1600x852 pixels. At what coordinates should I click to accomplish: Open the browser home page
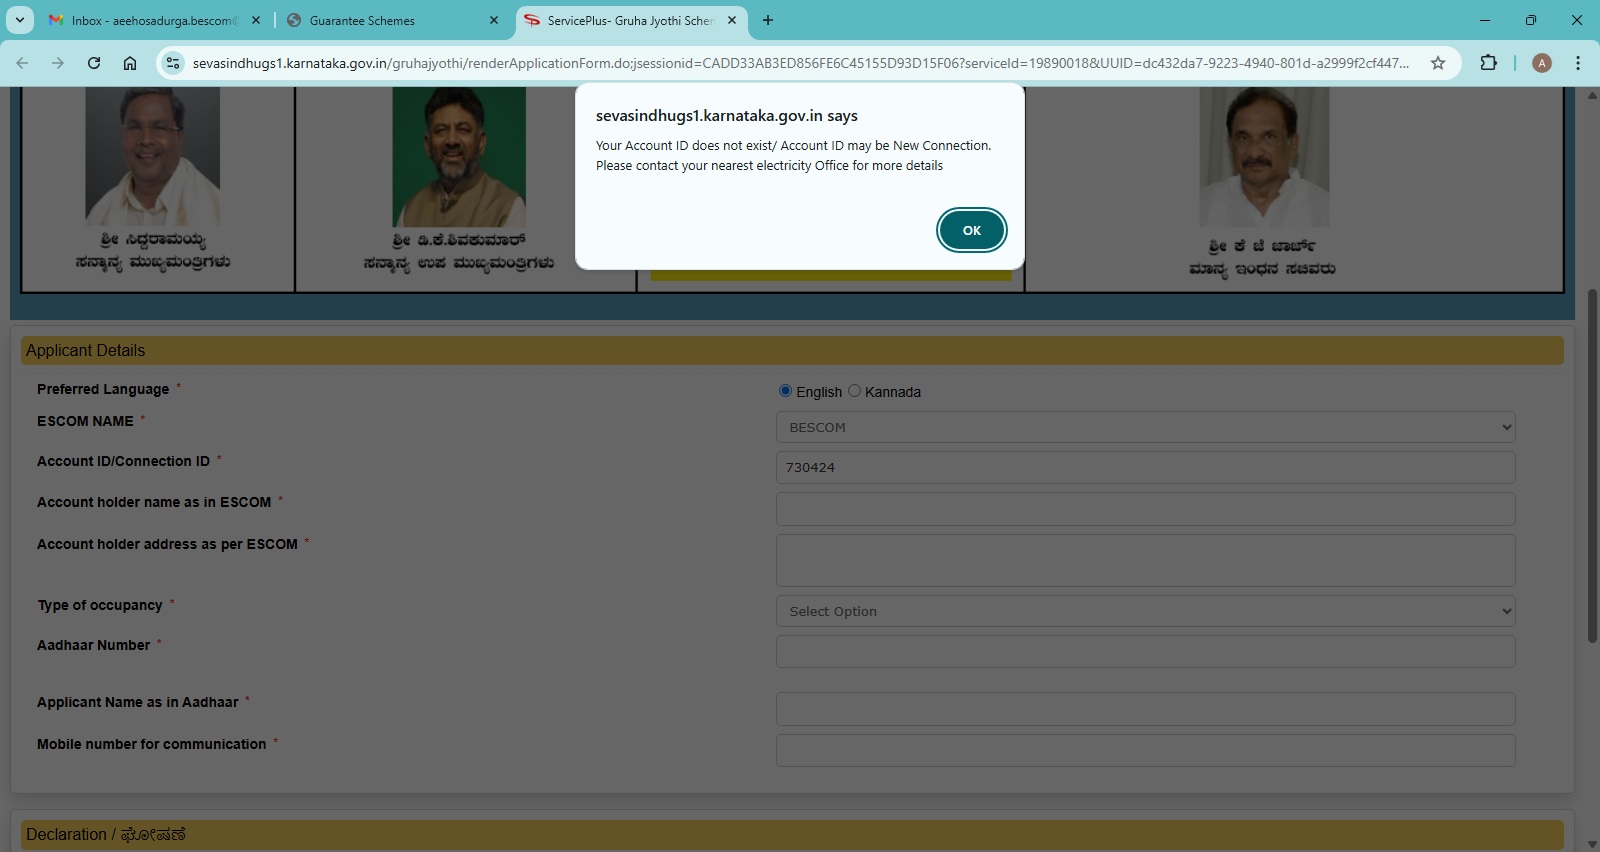pos(130,63)
